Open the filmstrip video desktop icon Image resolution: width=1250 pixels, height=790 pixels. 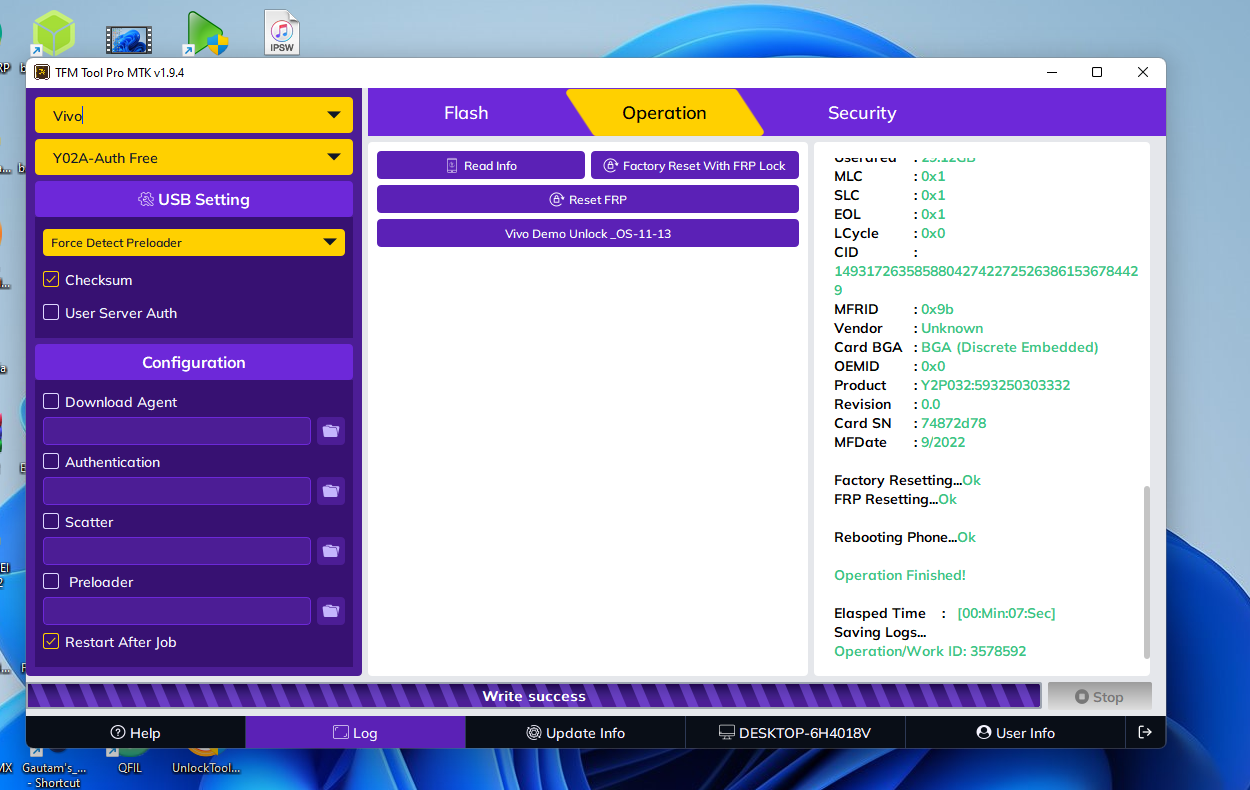pyautogui.click(x=129, y=39)
